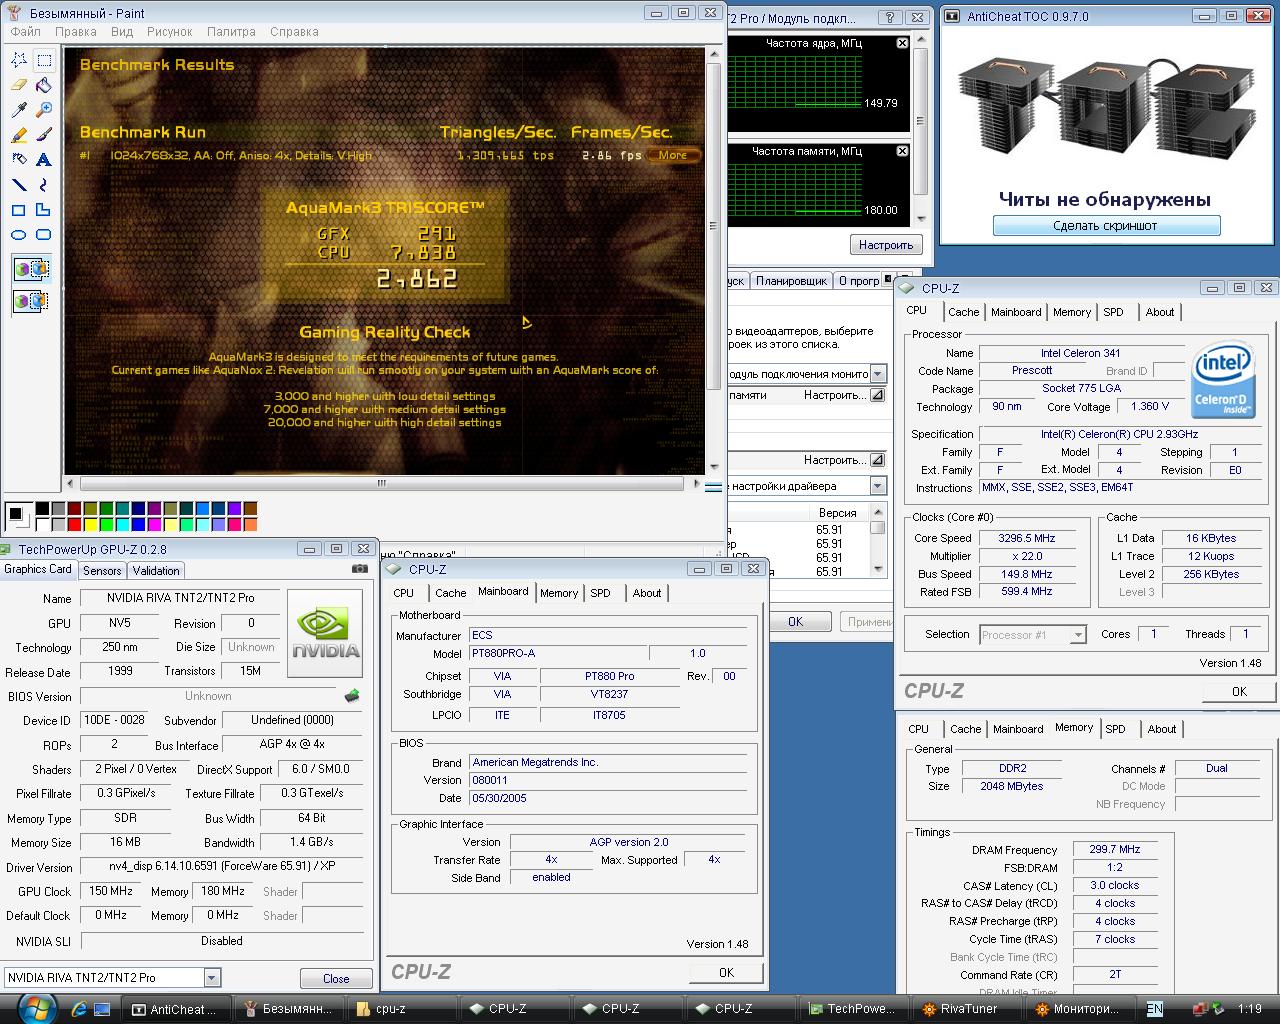Viewport: 1280px width, 1024px height.
Task: Open the monitor module dropdown in RivaTuner
Action: click(878, 374)
